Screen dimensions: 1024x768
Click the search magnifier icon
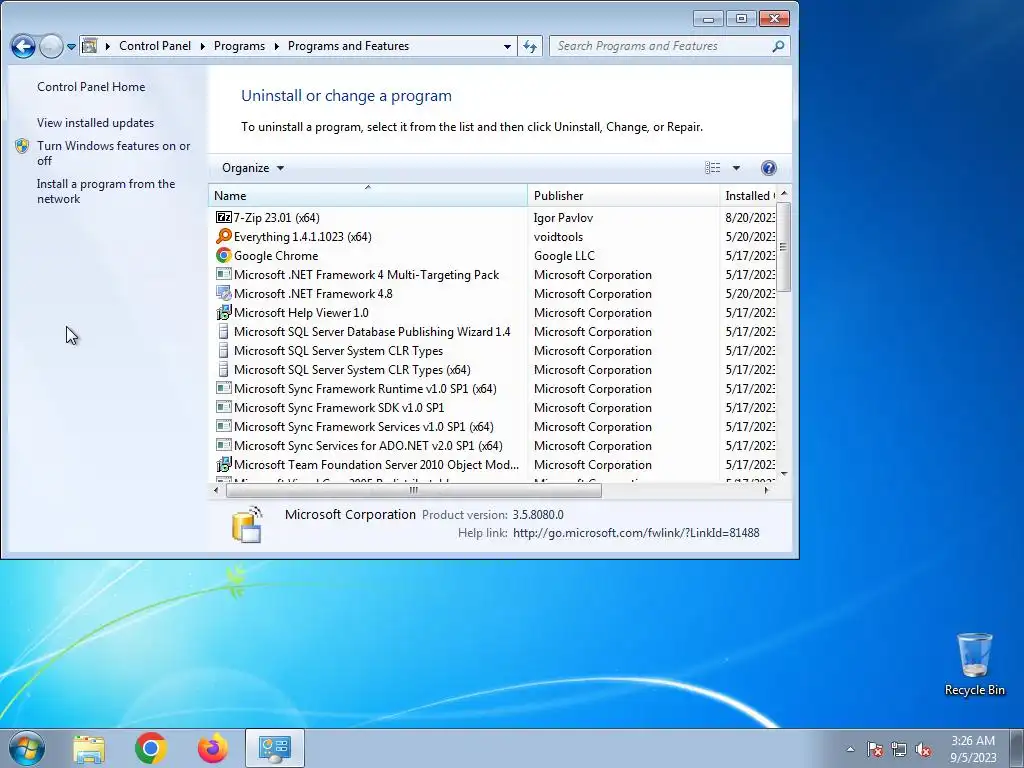point(778,46)
